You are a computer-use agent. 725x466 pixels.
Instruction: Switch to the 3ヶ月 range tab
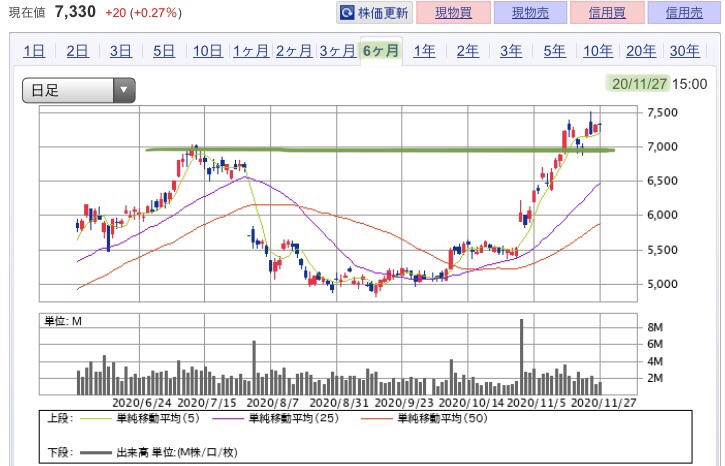[338, 51]
